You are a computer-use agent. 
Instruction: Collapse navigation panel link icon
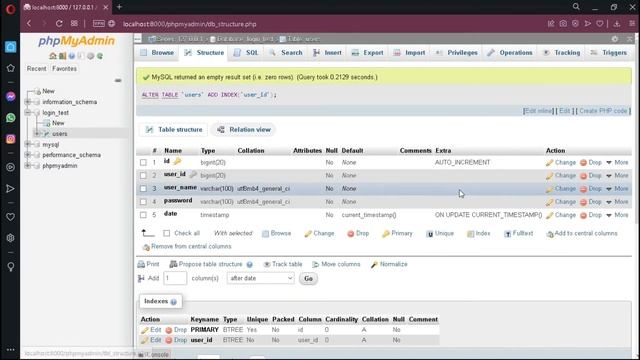(118, 80)
